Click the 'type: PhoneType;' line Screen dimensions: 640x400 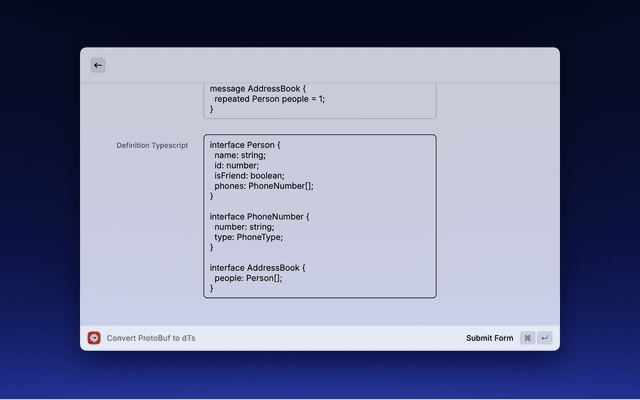coord(249,237)
